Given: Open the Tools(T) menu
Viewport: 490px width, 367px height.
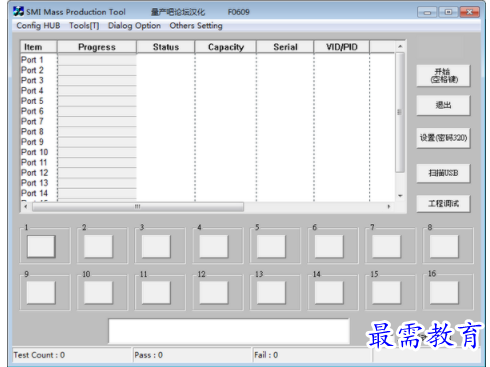Looking at the screenshot, I should click(84, 26).
